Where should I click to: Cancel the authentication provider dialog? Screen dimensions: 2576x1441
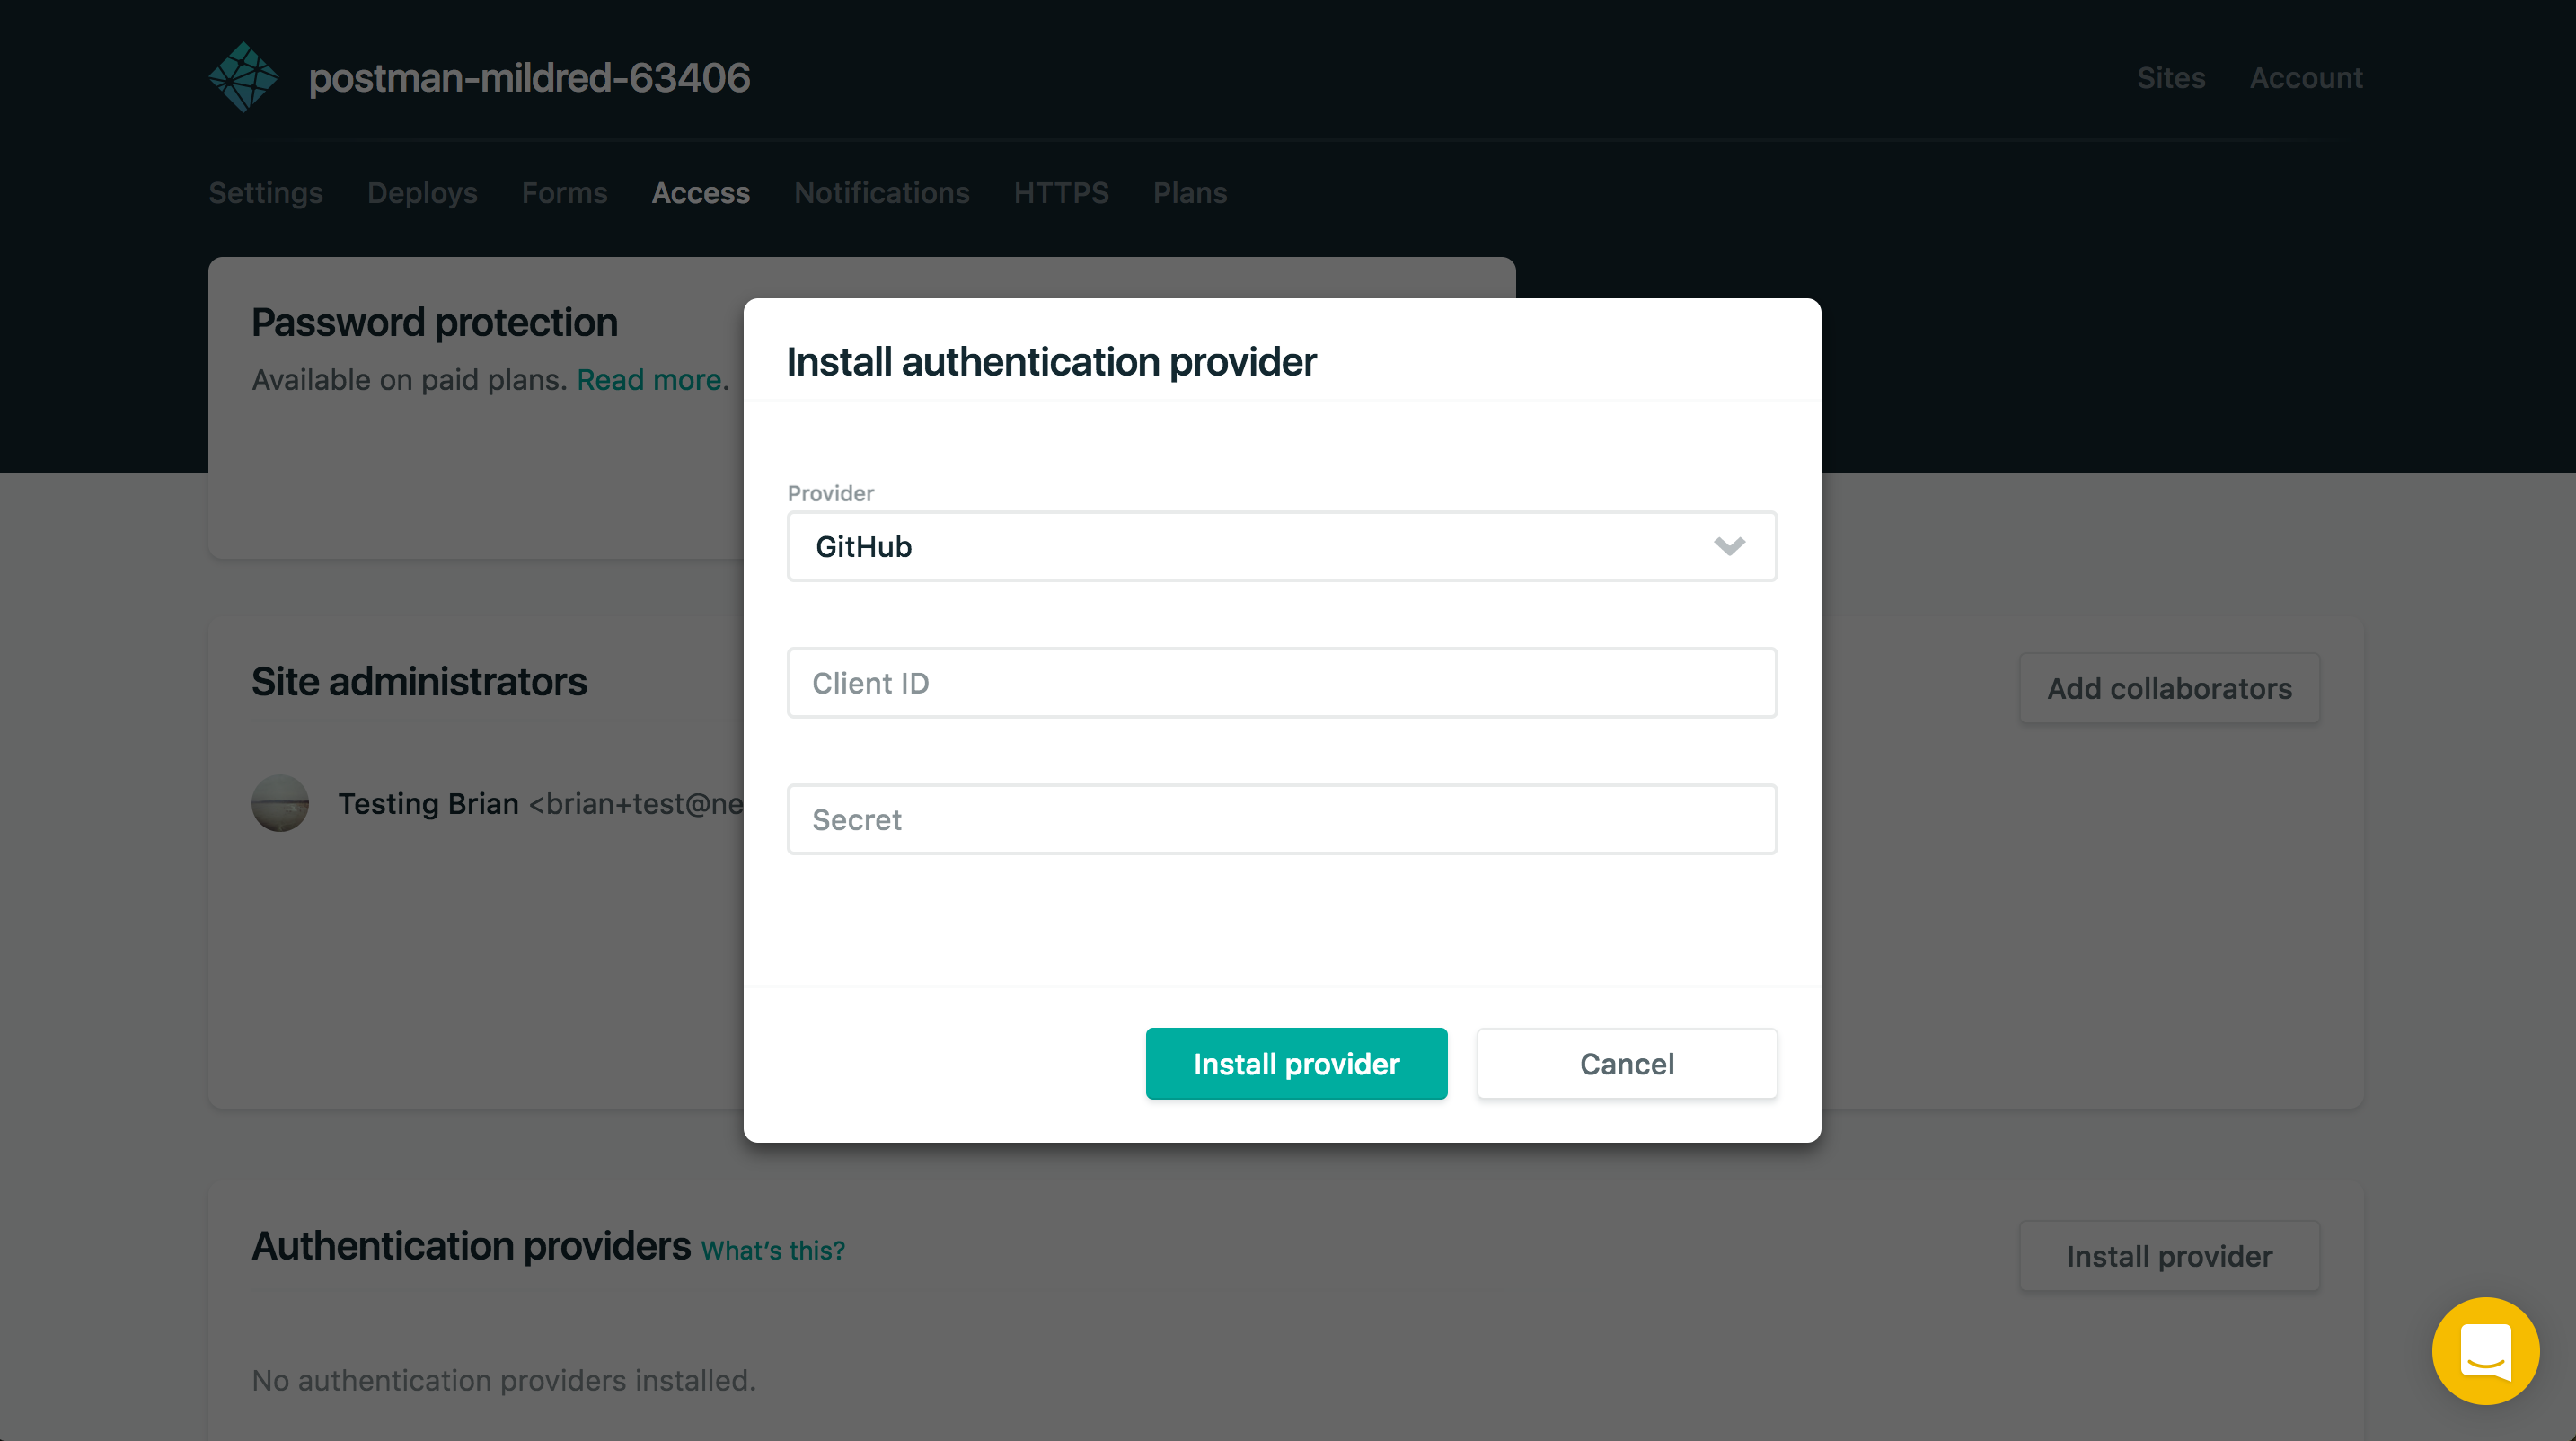1626,1063
